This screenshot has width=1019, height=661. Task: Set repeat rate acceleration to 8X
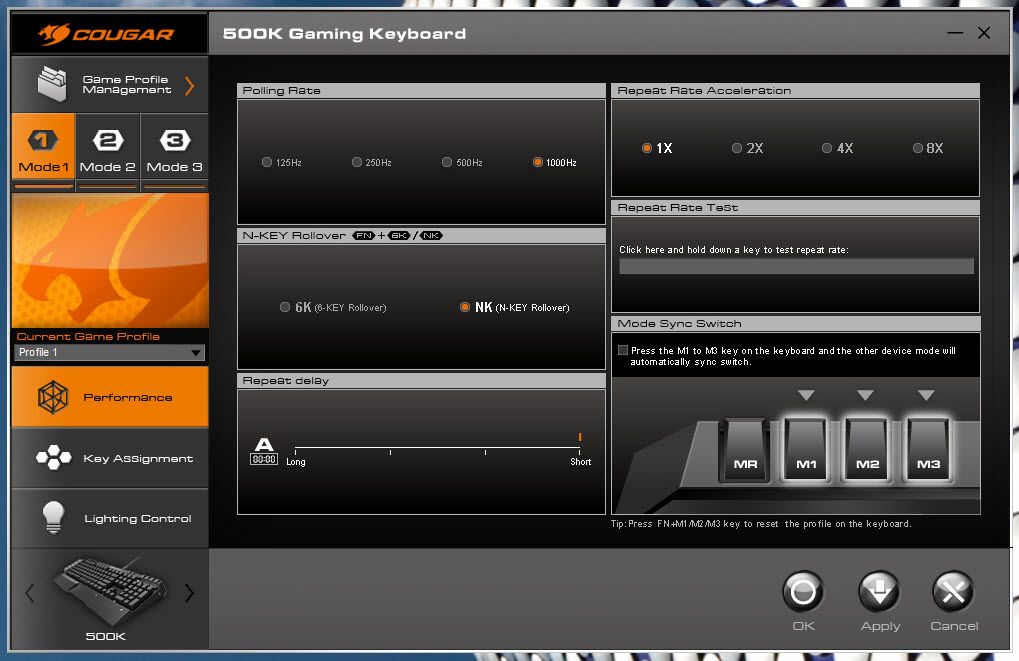[918, 148]
